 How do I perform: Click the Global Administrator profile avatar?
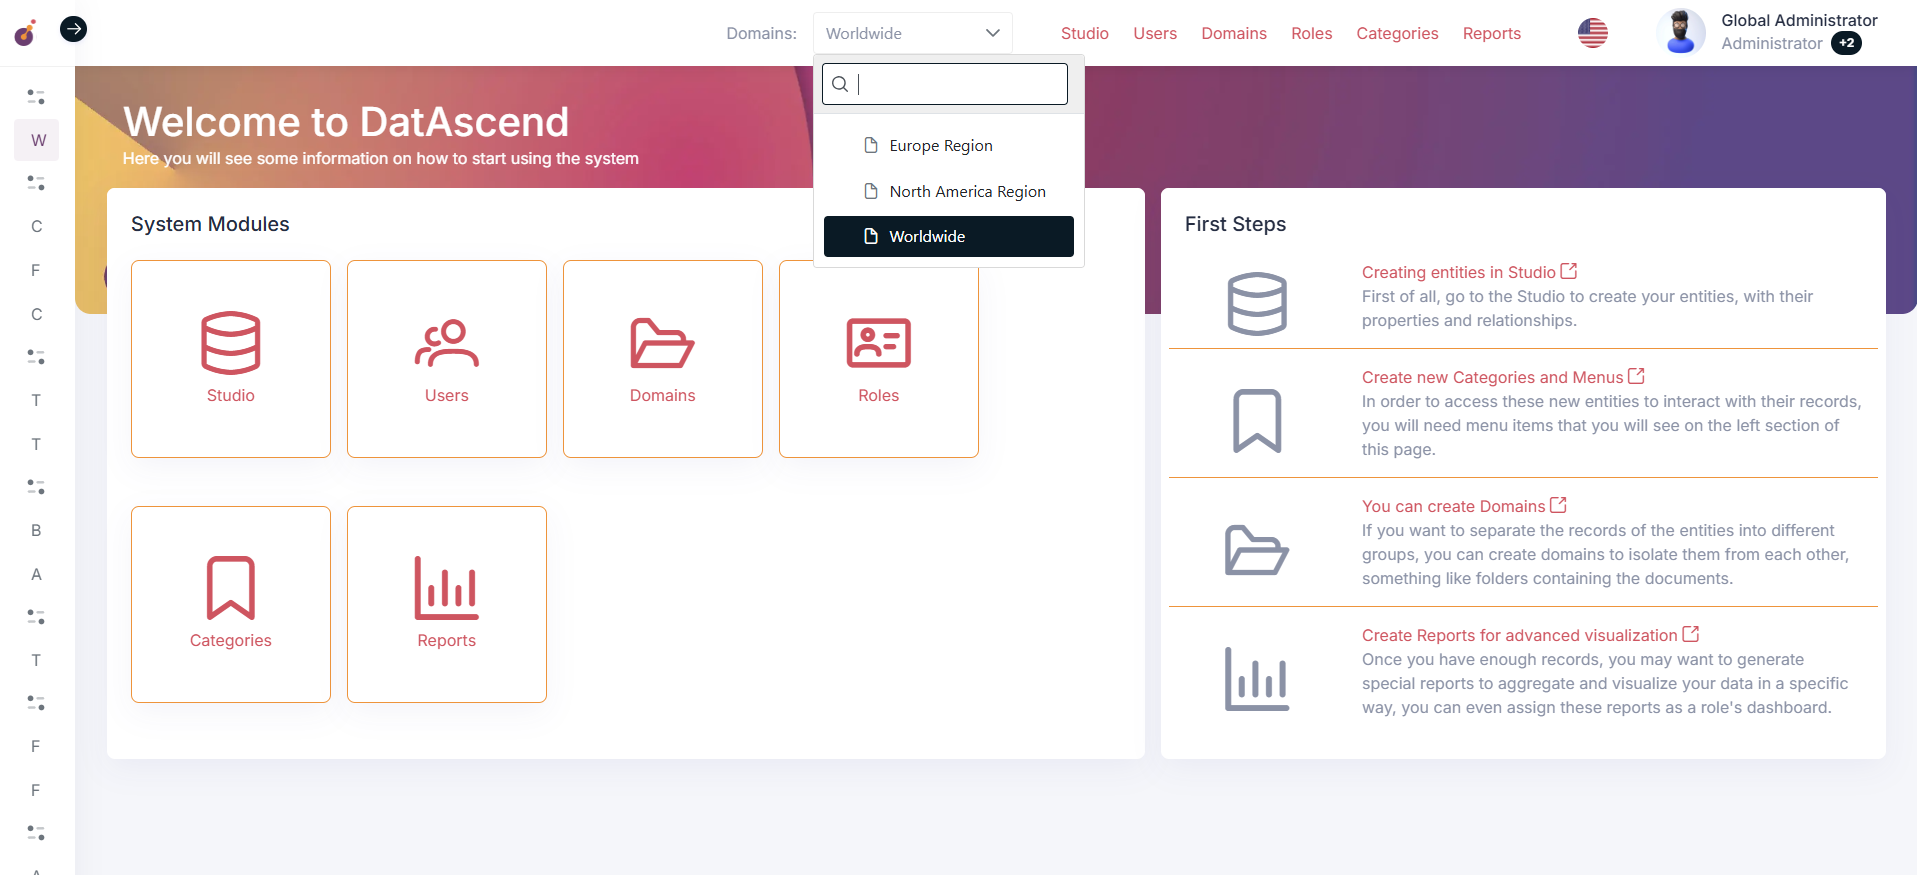coord(1680,33)
